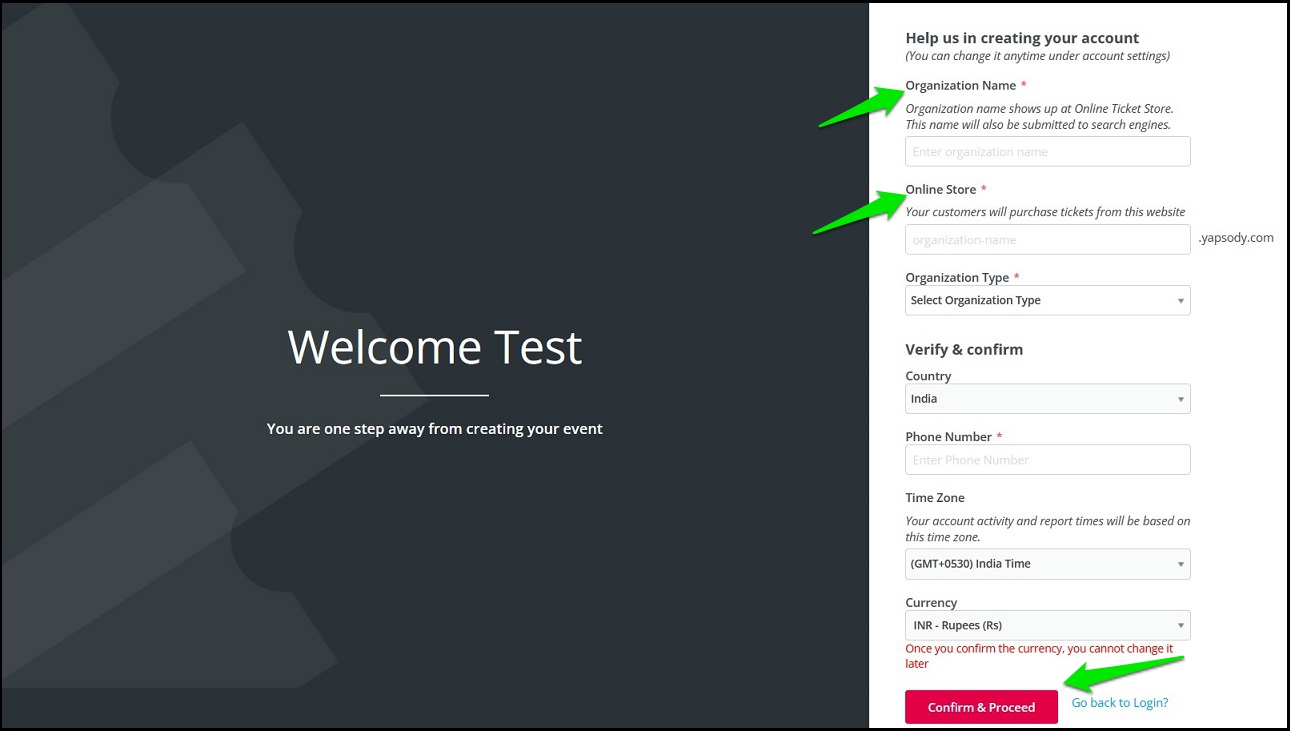
Task: Expand the INR - Rupees (Rs) currency dropdown
Action: [1047, 626]
